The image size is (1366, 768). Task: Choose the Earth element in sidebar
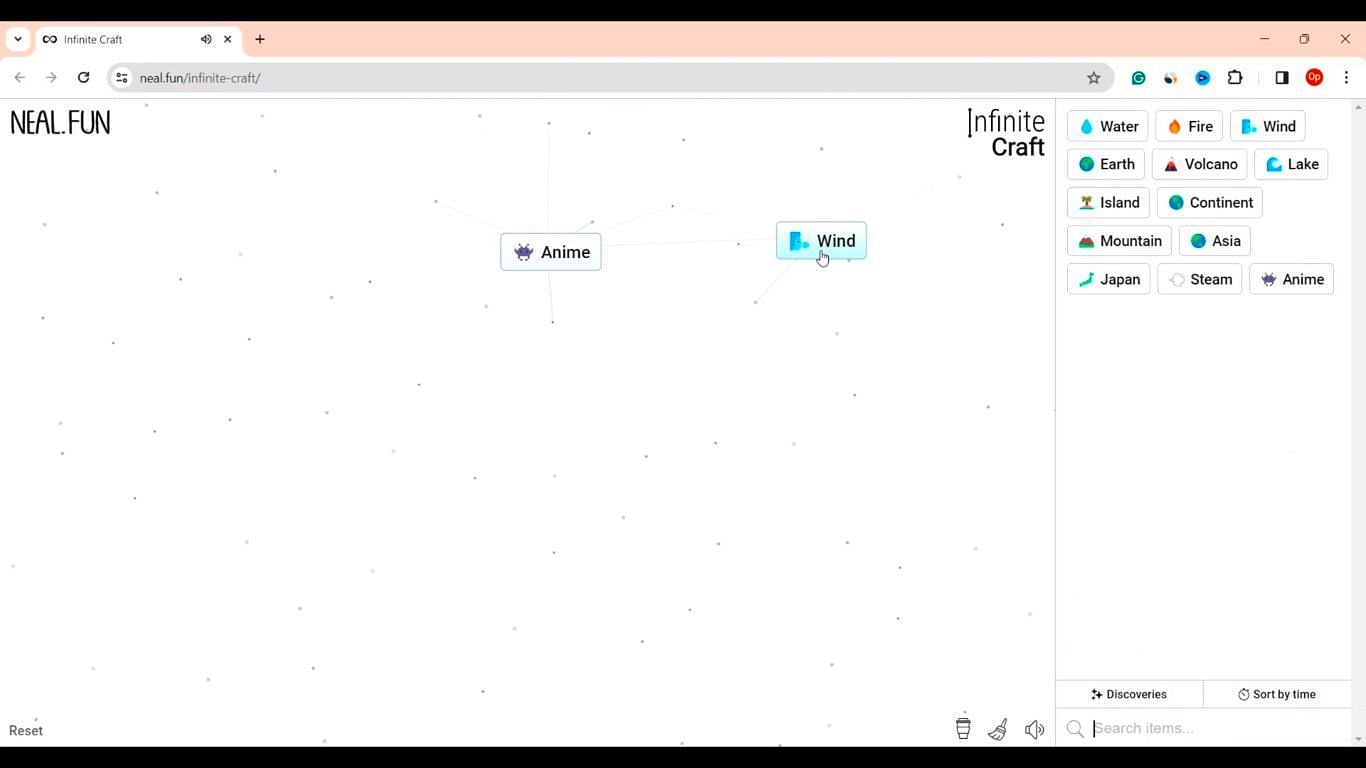pos(1106,164)
